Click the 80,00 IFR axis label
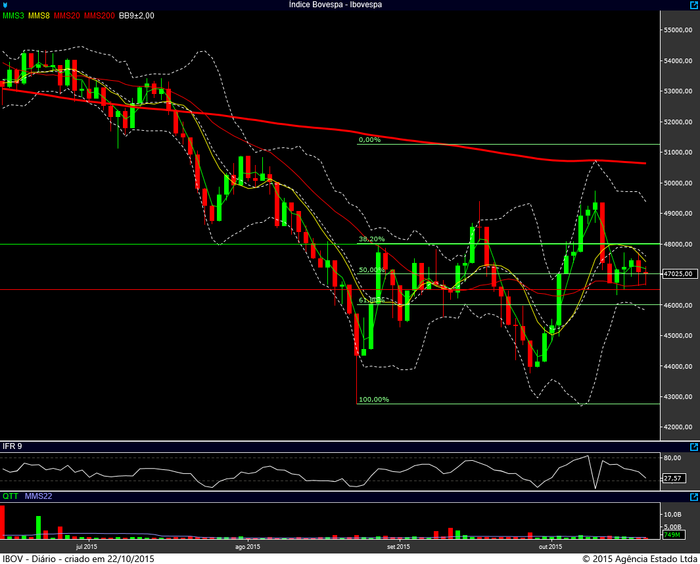700x564 pixels. tap(672, 458)
